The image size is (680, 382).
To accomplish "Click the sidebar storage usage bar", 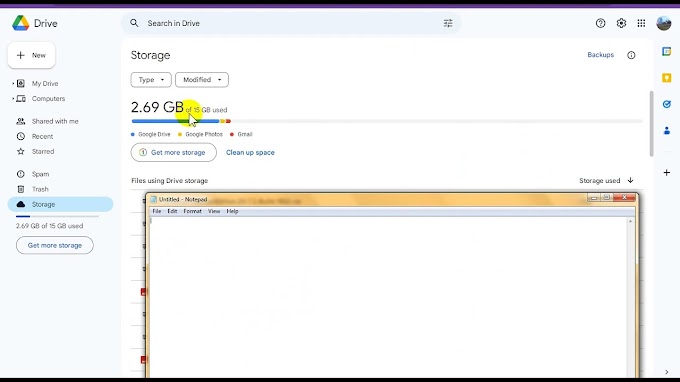I will pos(57,216).
